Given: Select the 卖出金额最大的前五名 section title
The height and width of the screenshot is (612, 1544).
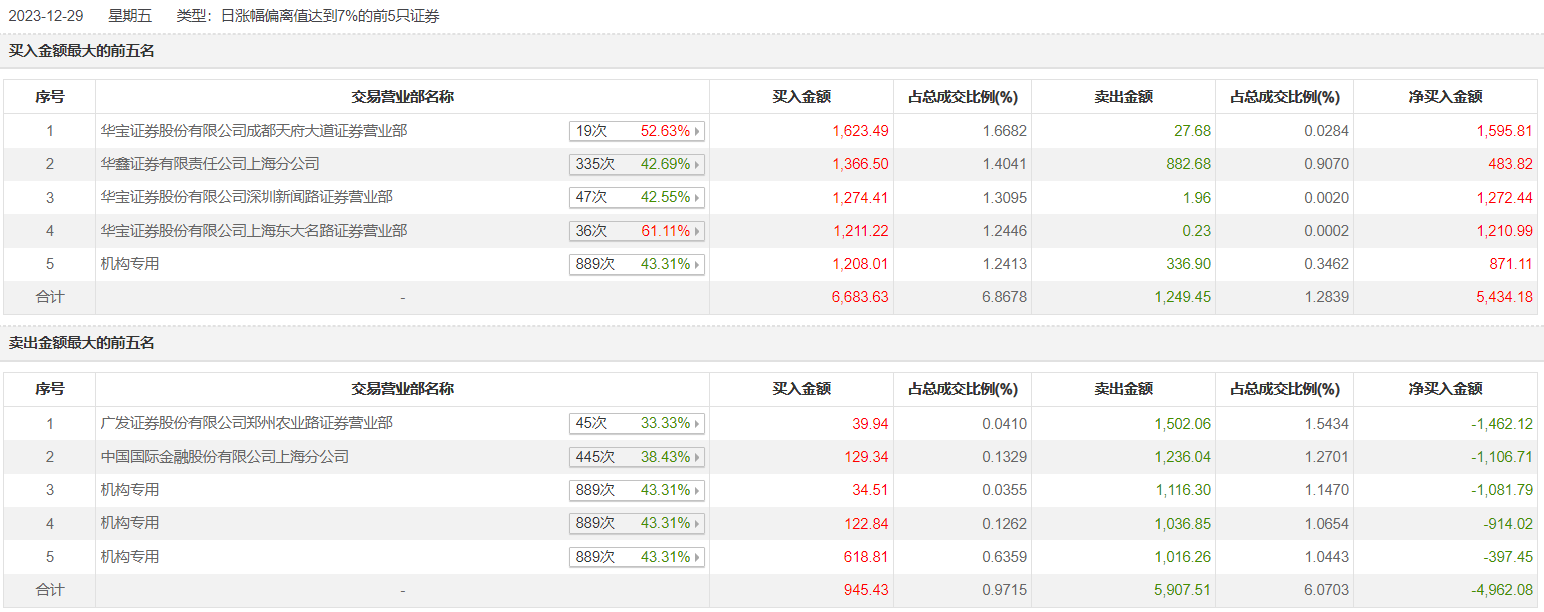Looking at the screenshot, I should (82, 343).
